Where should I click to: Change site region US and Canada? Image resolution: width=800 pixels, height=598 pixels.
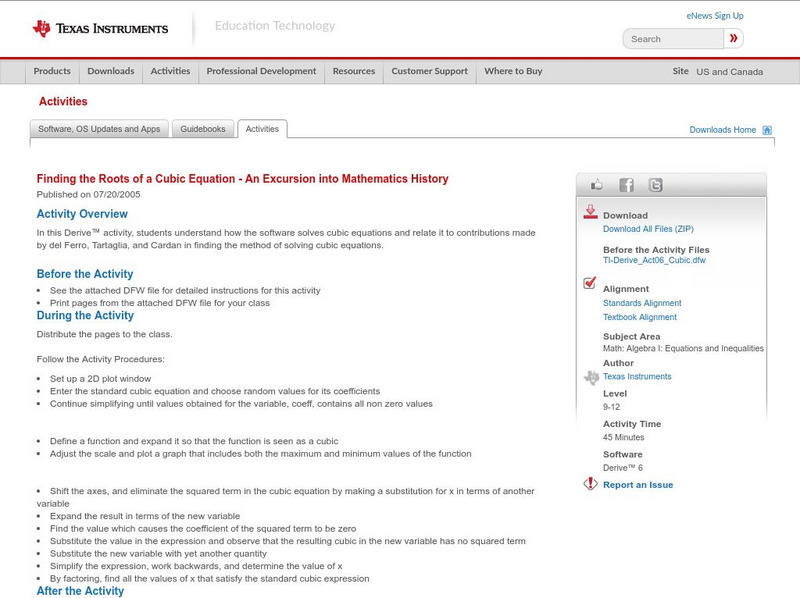tap(730, 72)
